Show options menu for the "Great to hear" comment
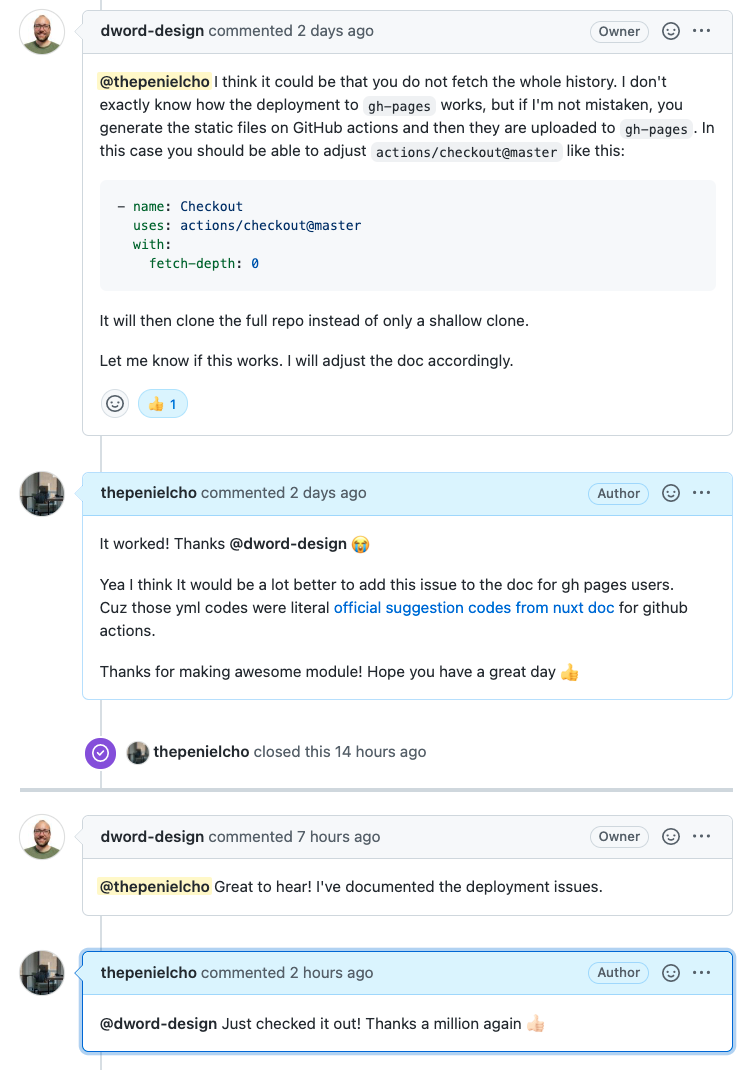Screen dimensions: 750x1070 click(702, 837)
